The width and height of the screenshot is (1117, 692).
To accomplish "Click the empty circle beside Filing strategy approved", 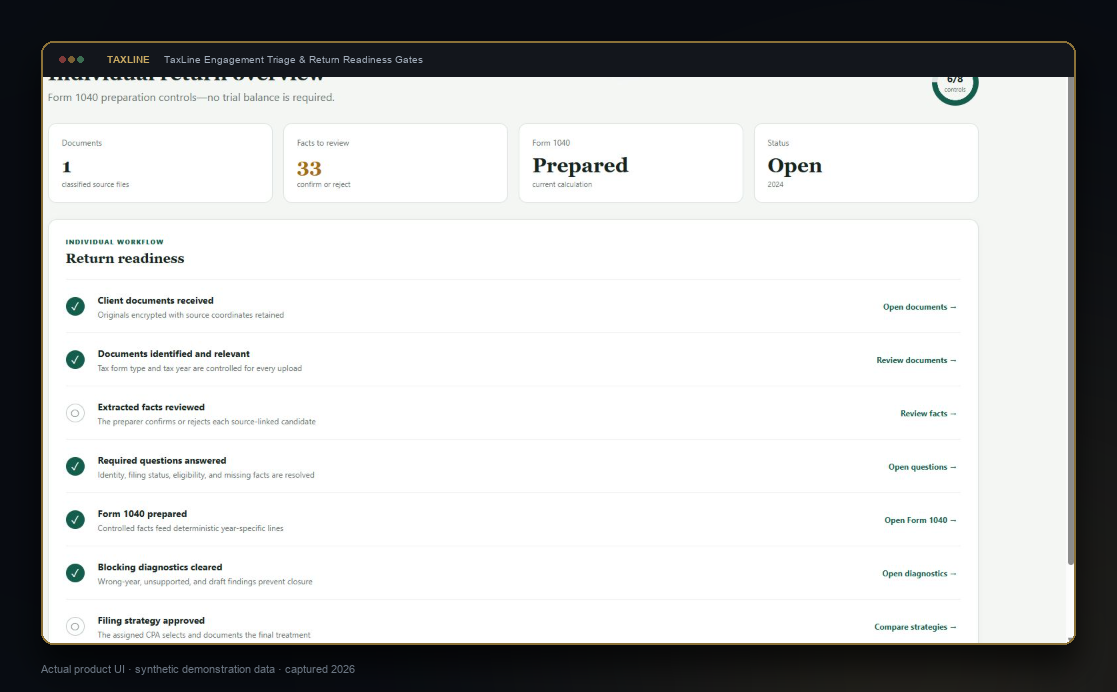I will point(75,626).
